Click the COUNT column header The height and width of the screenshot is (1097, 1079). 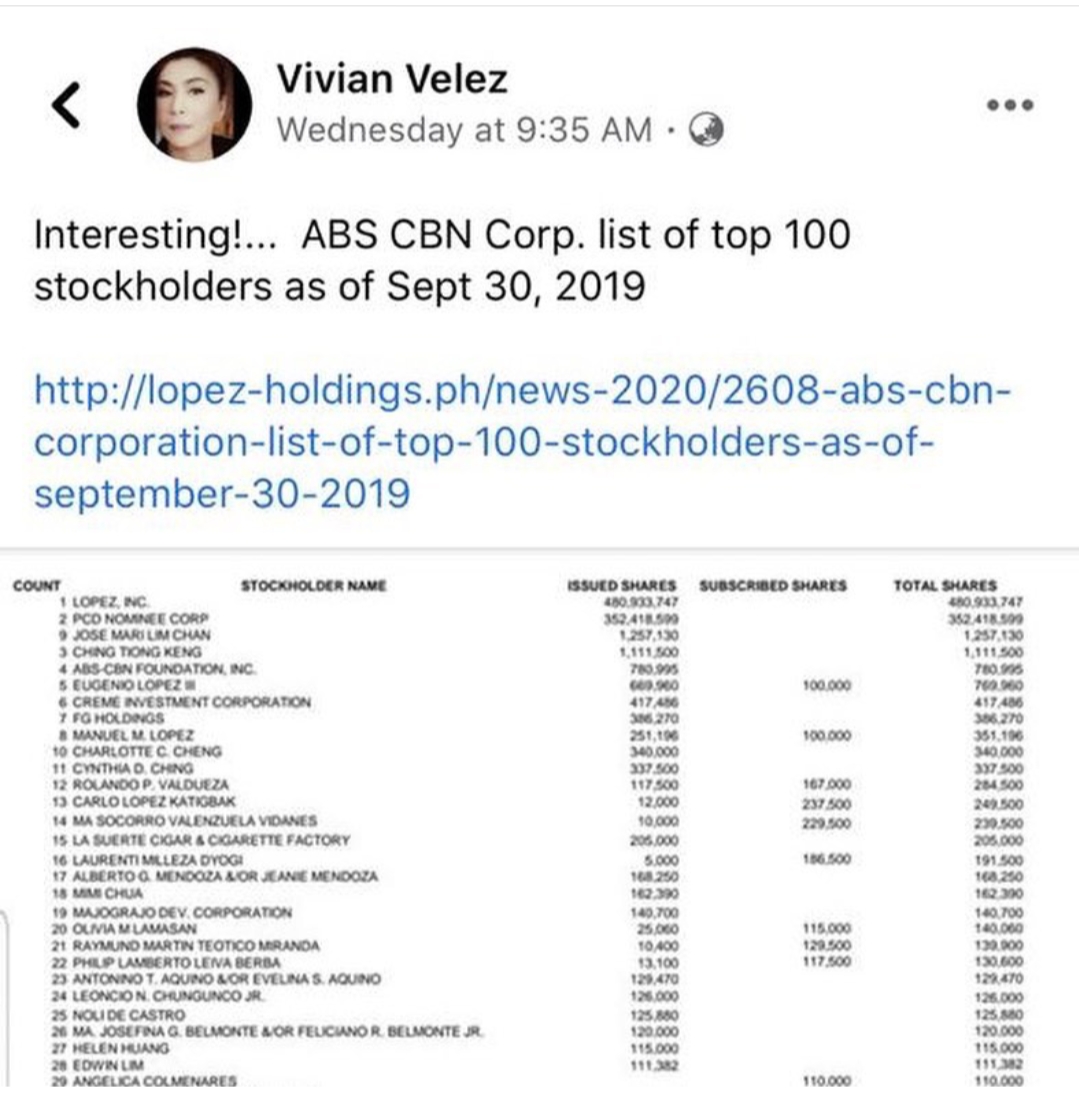coord(37,586)
